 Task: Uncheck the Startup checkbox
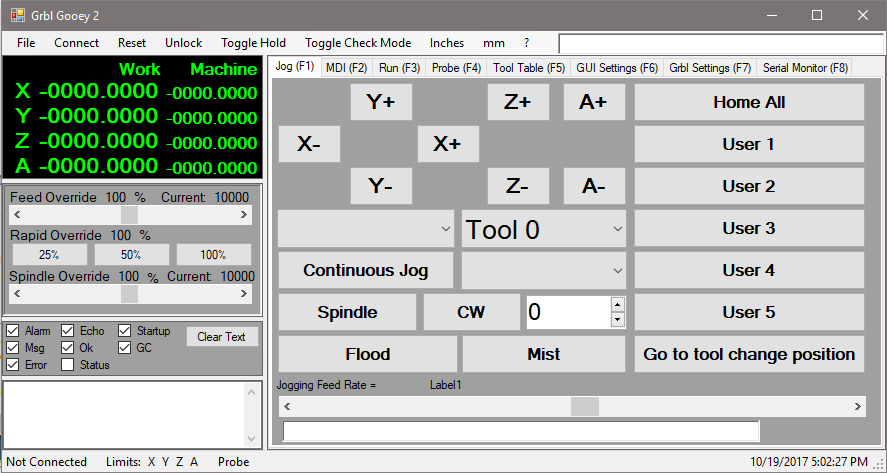(124, 330)
